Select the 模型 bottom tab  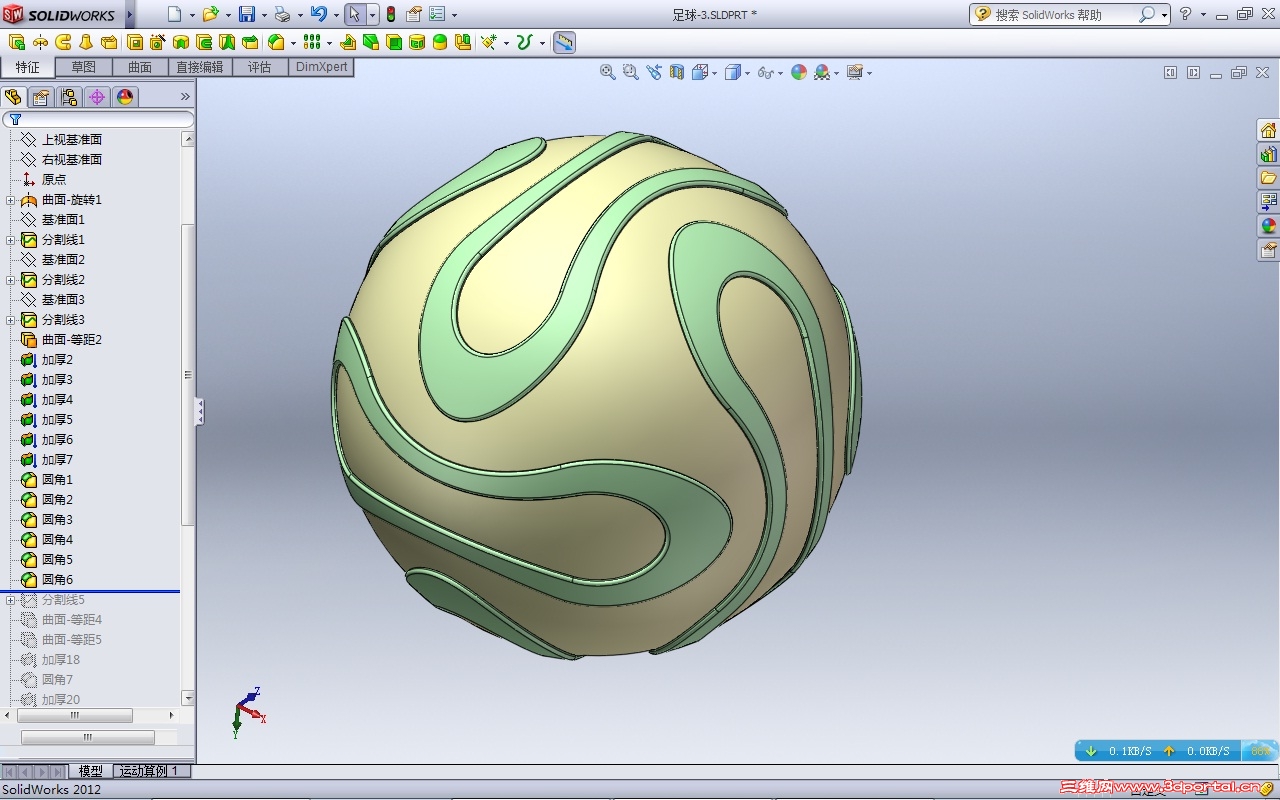click(90, 771)
